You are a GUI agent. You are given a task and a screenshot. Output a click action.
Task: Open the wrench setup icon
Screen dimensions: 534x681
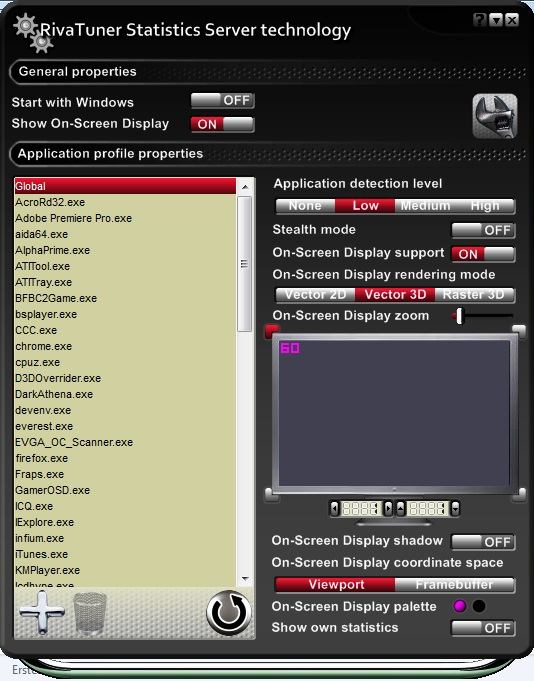point(494,116)
